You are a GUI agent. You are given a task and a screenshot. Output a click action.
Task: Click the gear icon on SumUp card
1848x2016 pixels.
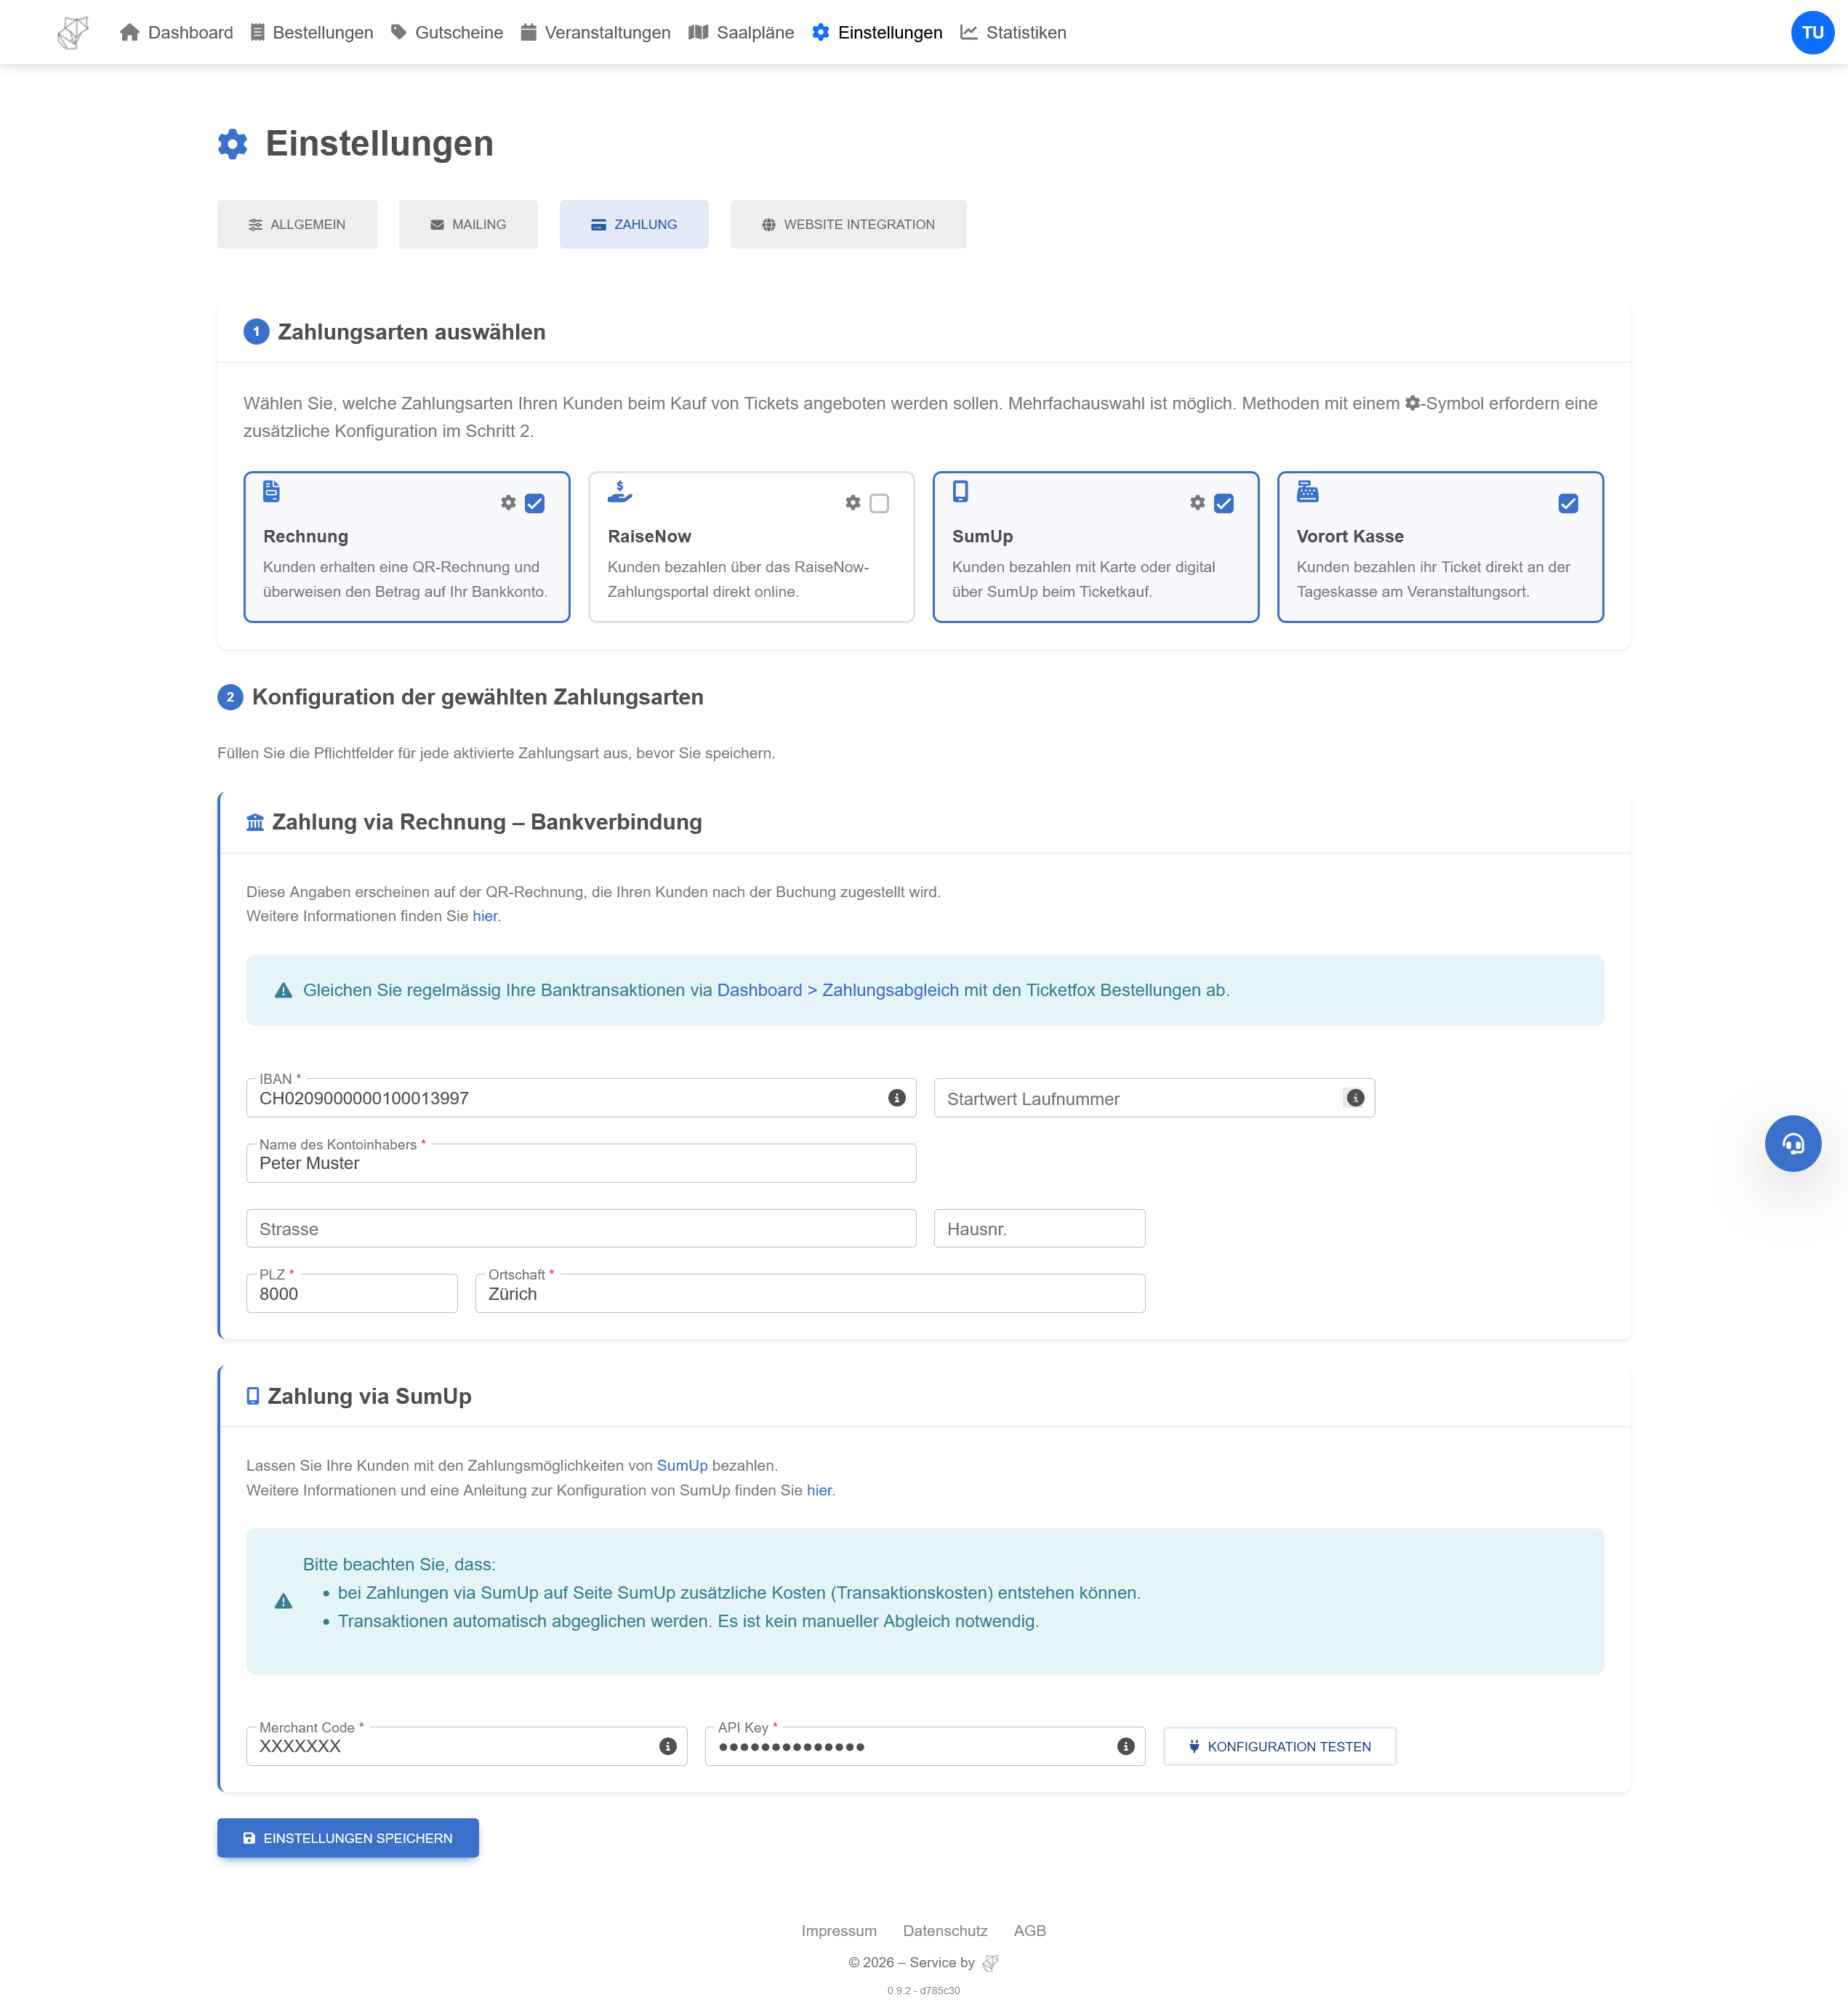1197,503
